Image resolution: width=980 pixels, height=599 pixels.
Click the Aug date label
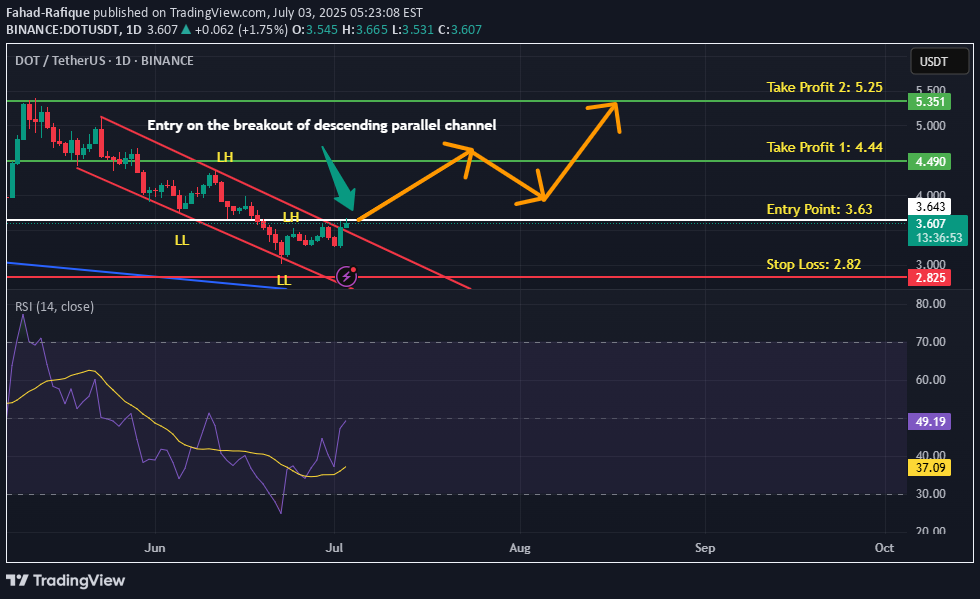519,548
